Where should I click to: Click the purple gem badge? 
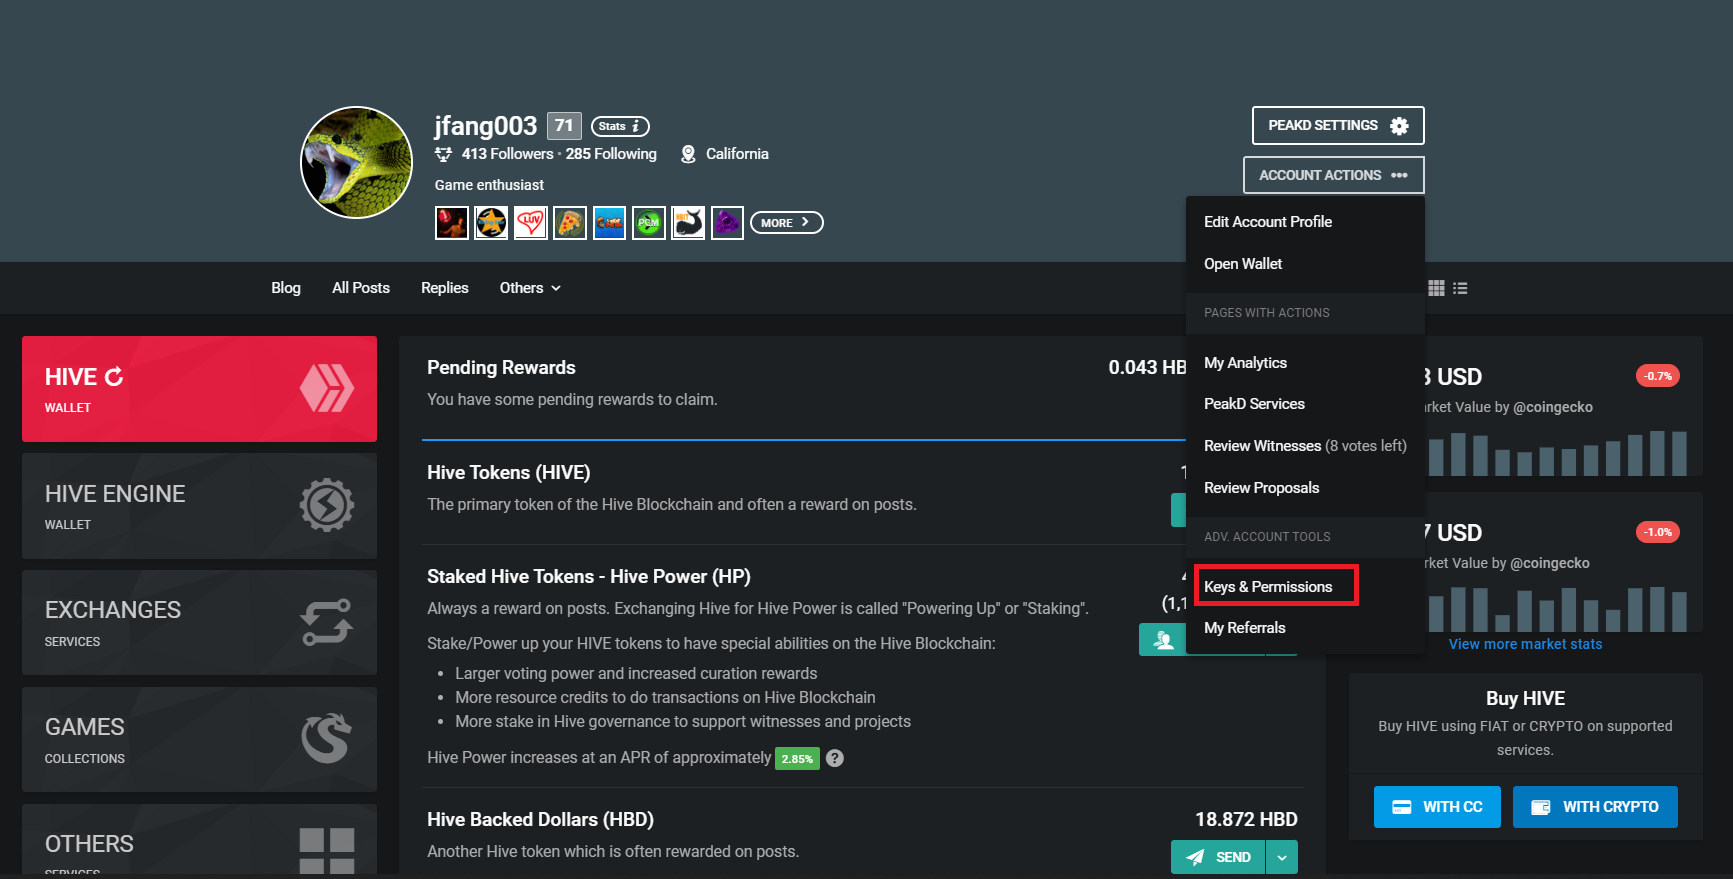click(727, 223)
